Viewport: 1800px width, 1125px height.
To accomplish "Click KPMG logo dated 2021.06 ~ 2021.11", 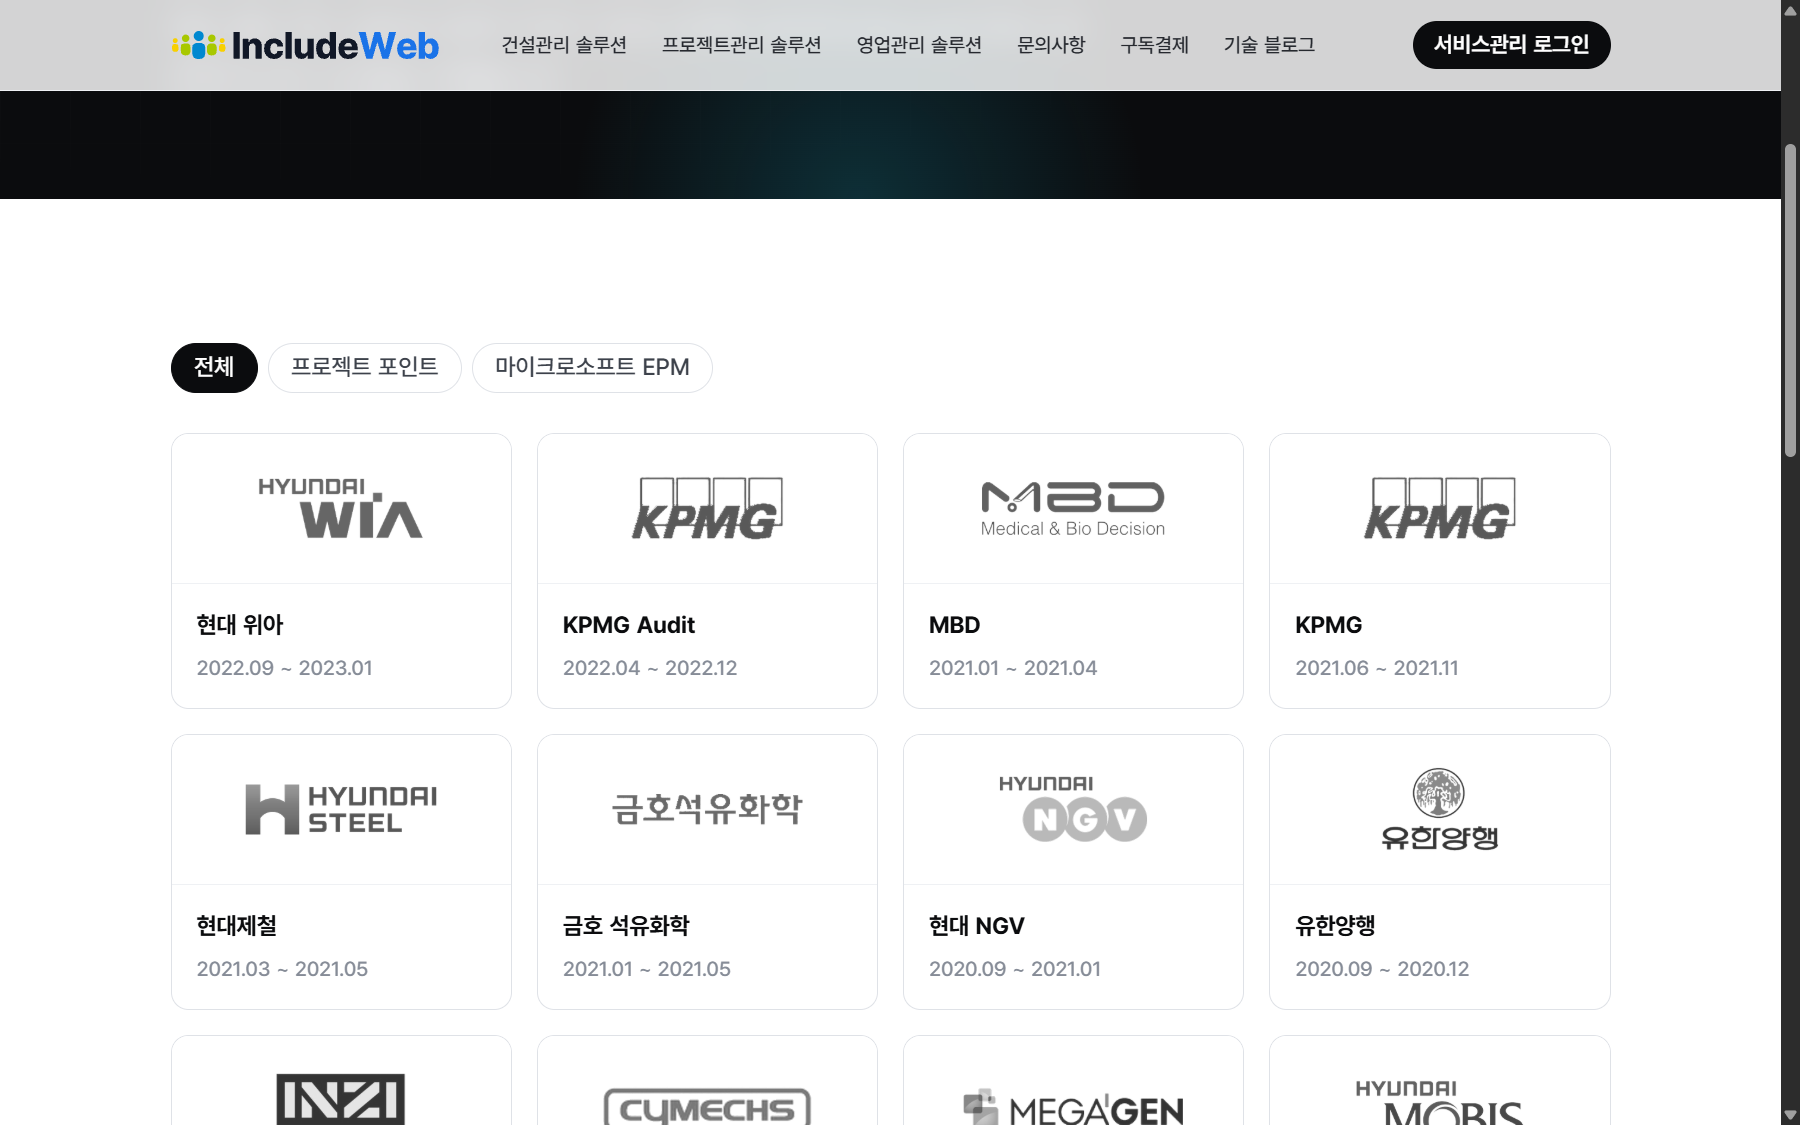I will coord(1440,508).
